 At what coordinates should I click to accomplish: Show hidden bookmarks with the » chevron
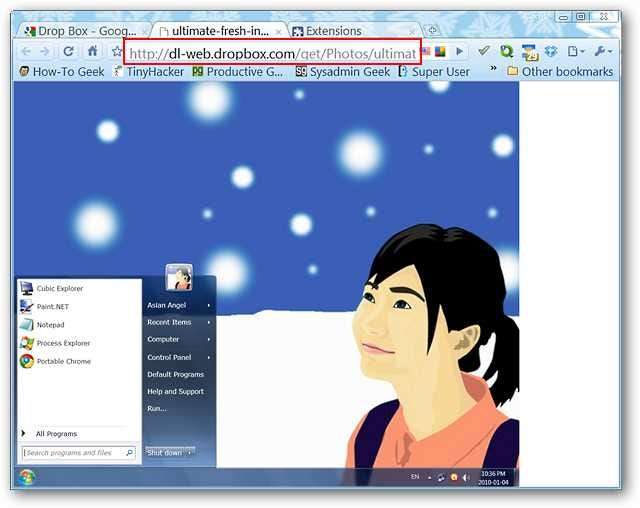click(493, 68)
